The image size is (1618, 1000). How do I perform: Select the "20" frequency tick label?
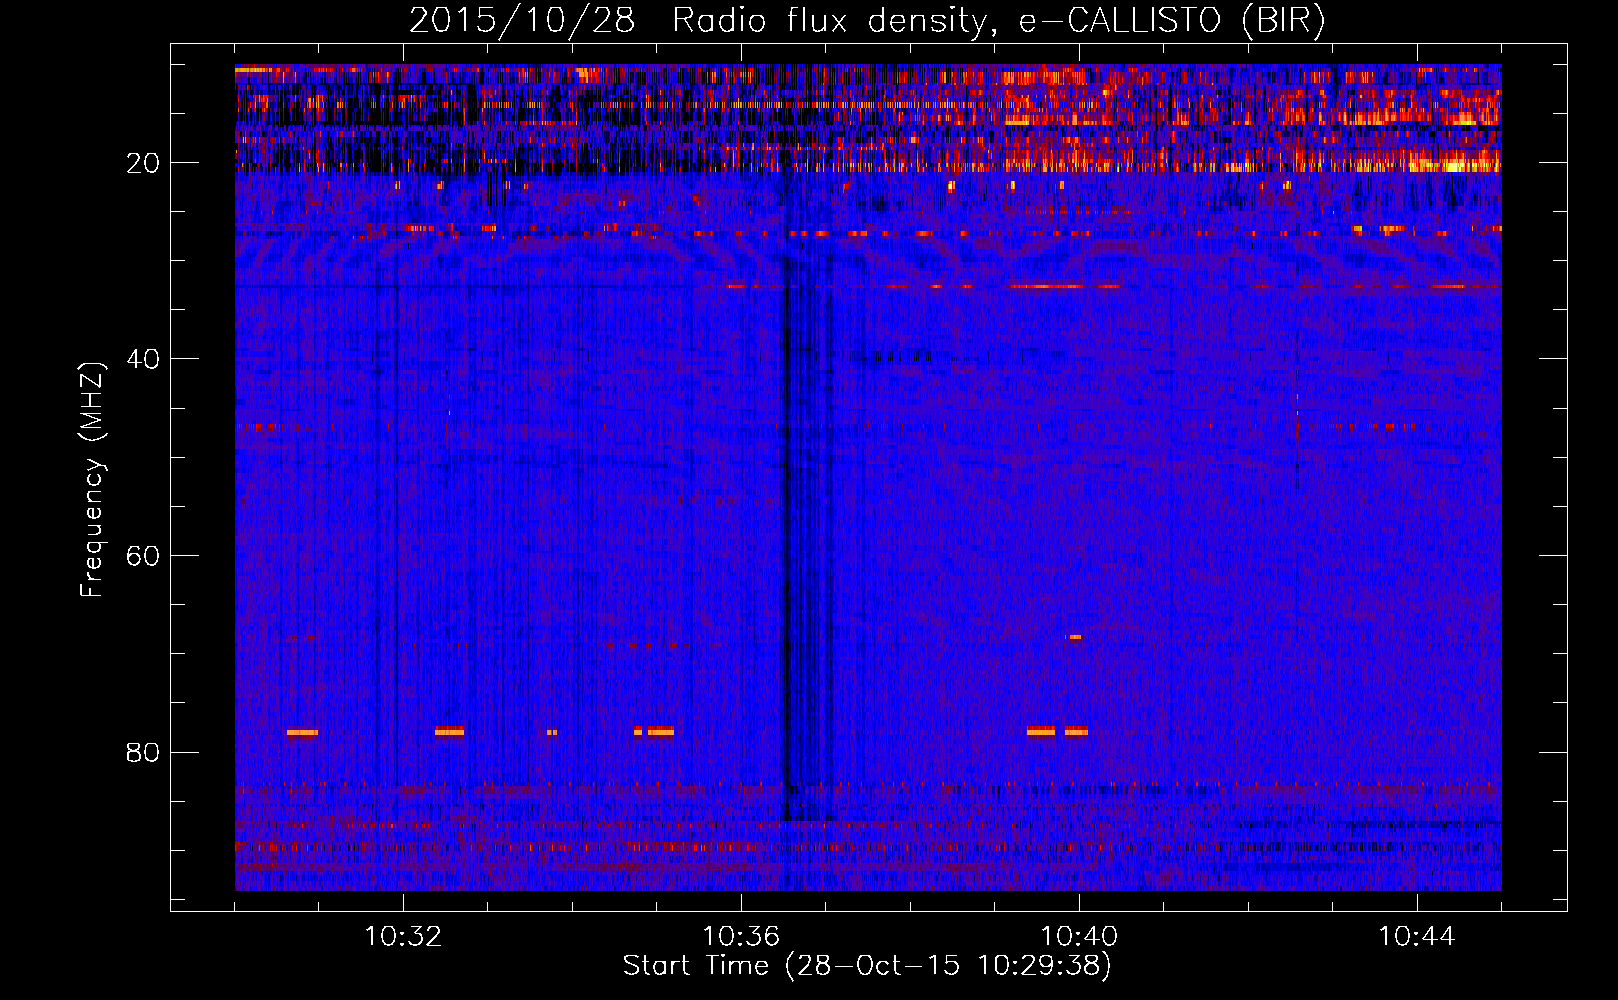(144, 163)
